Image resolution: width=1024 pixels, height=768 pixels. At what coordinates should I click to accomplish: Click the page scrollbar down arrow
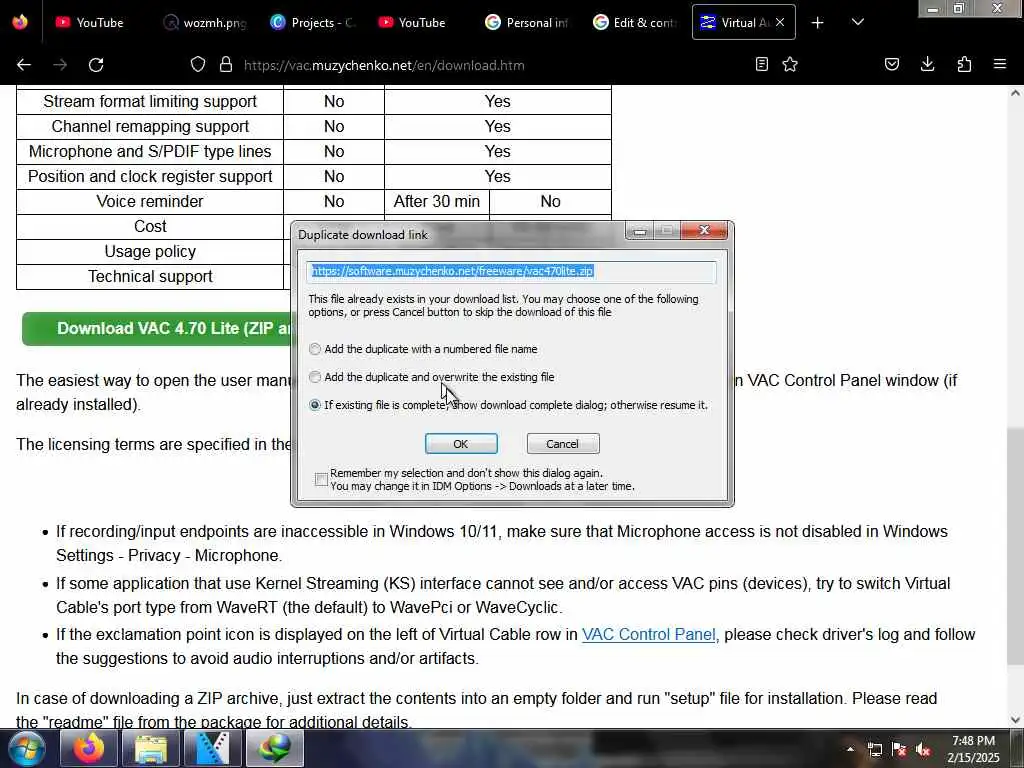coord(1015,720)
